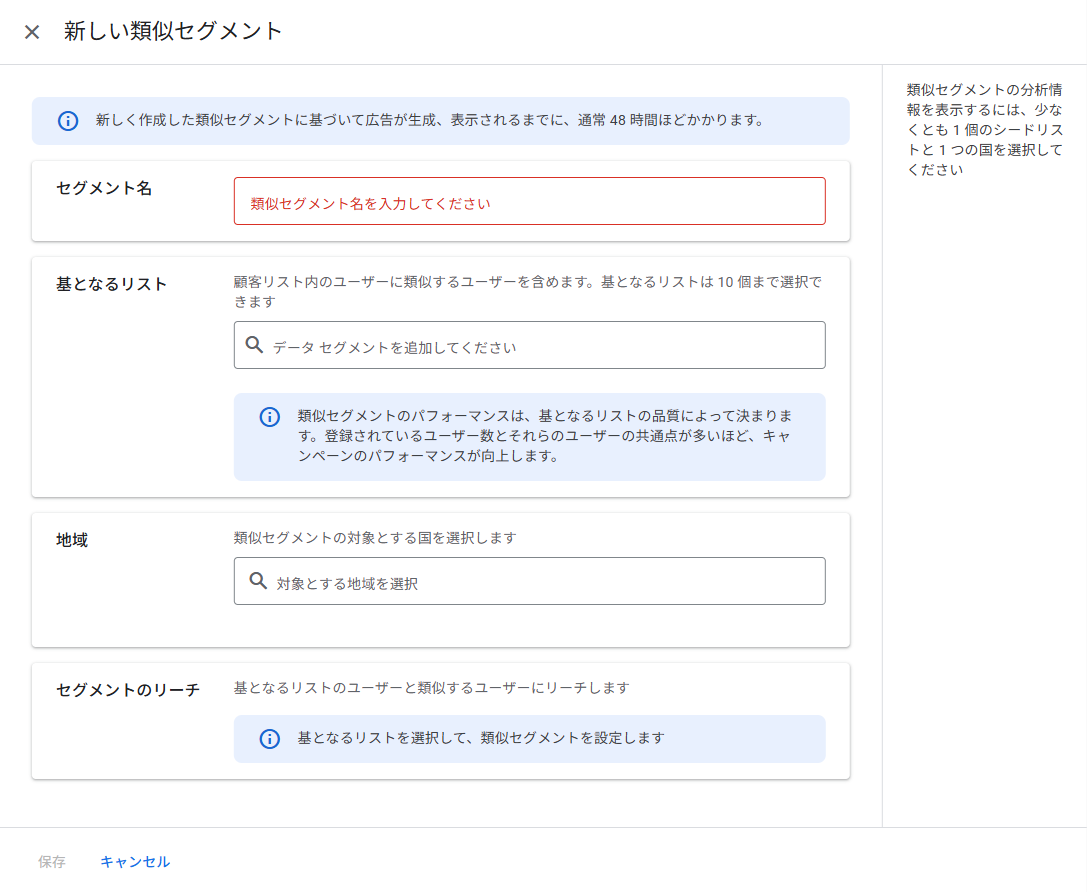This screenshot has width=1087, height=892.
Task: Click the text 基となるリストのユーザーと類似するユーザーにリーチします
Action: tap(432, 688)
